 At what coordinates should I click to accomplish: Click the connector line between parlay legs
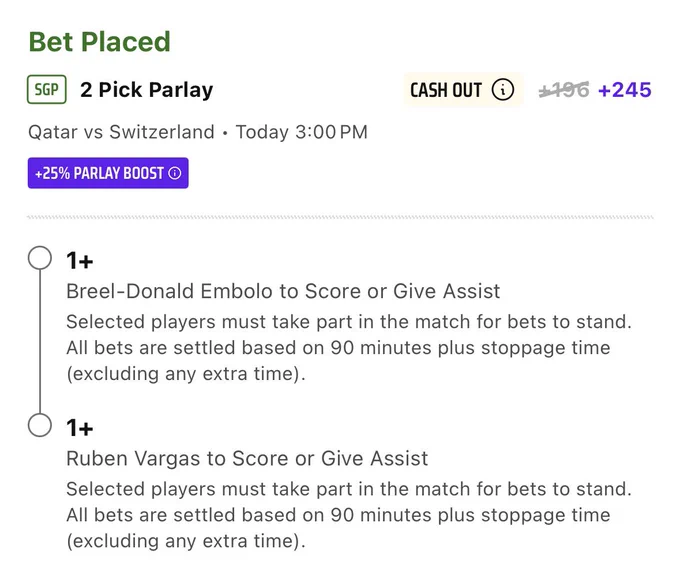(x=40, y=341)
